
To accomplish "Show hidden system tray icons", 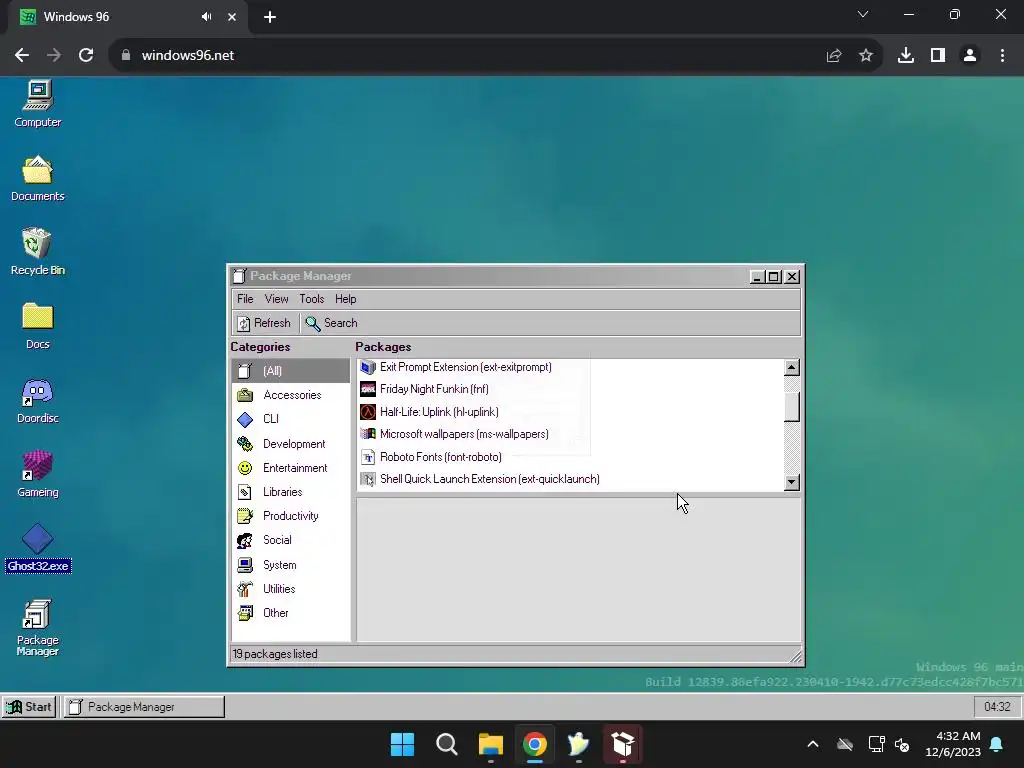I will pos(813,744).
